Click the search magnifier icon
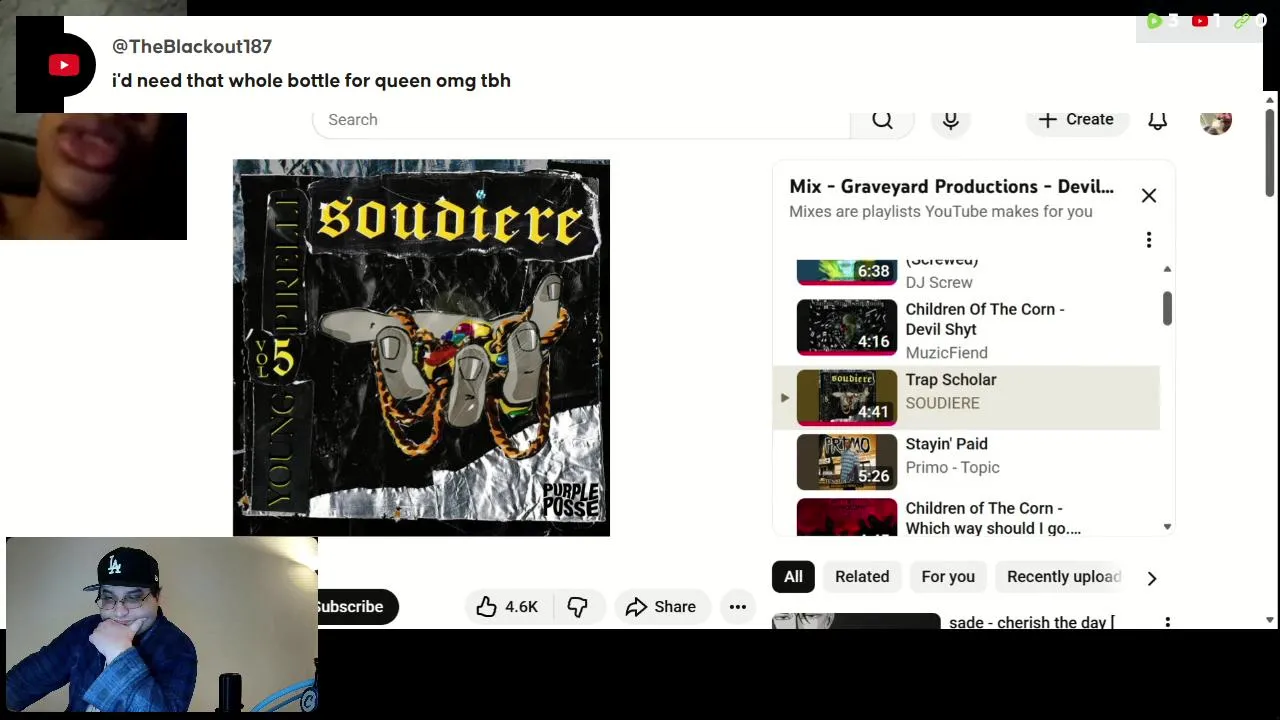 pos(882,120)
